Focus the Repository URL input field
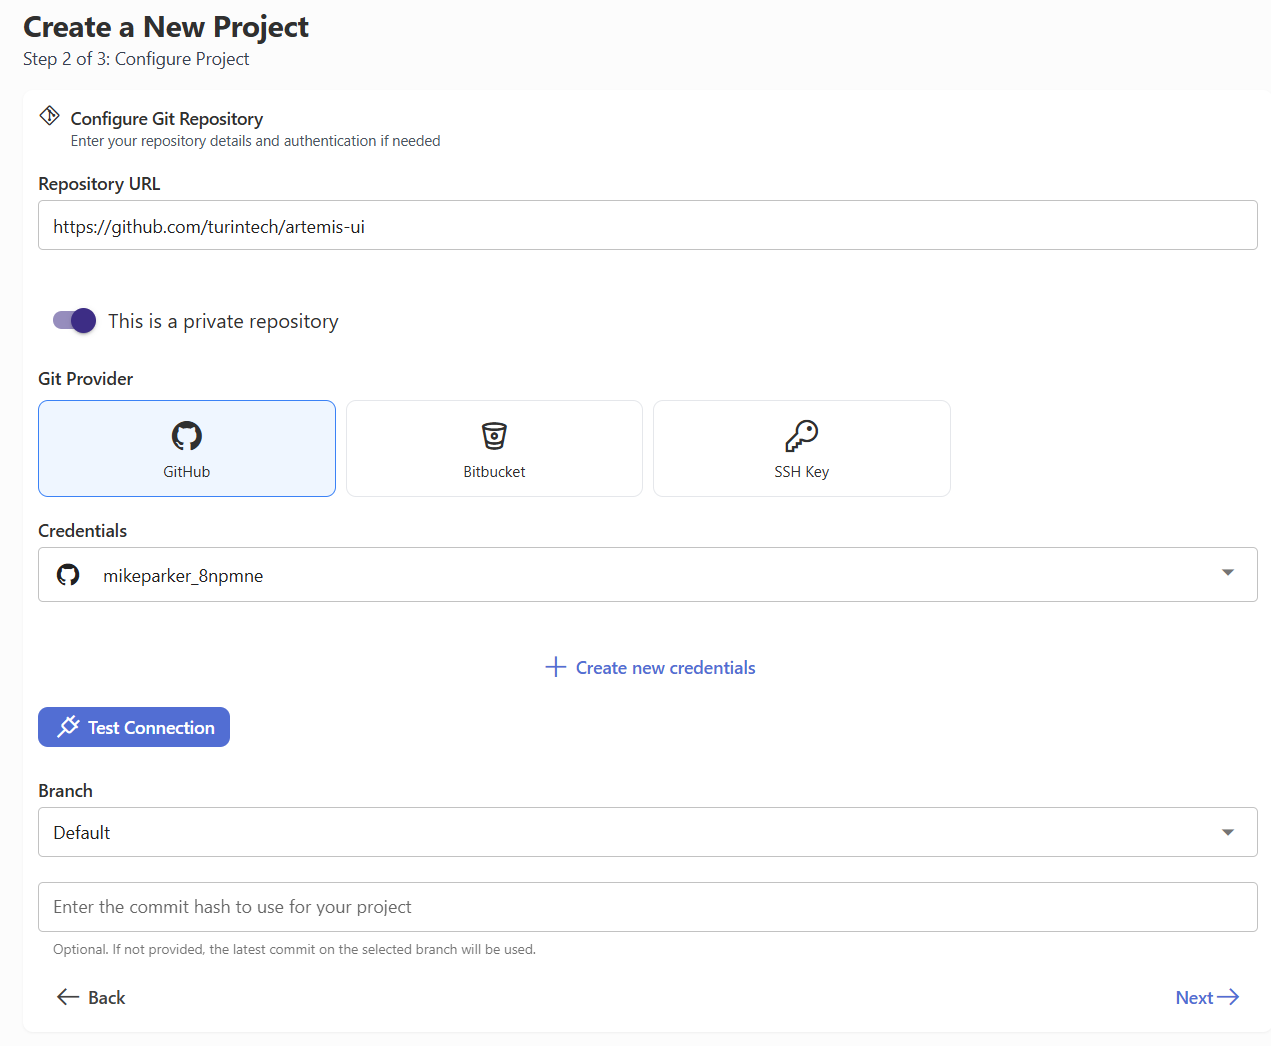This screenshot has width=1271, height=1046. 648,225
